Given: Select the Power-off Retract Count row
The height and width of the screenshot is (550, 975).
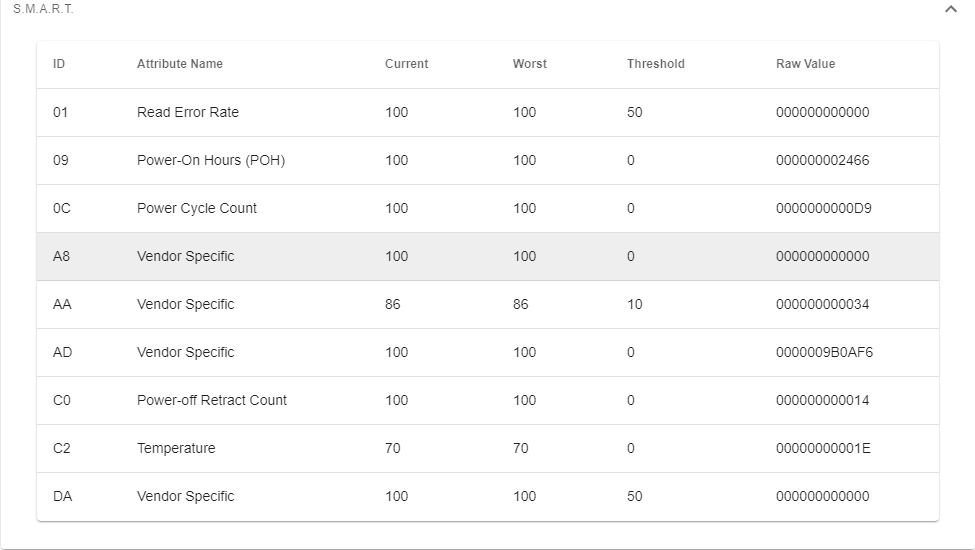Looking at the screenshot, I should tap(212, 400).
